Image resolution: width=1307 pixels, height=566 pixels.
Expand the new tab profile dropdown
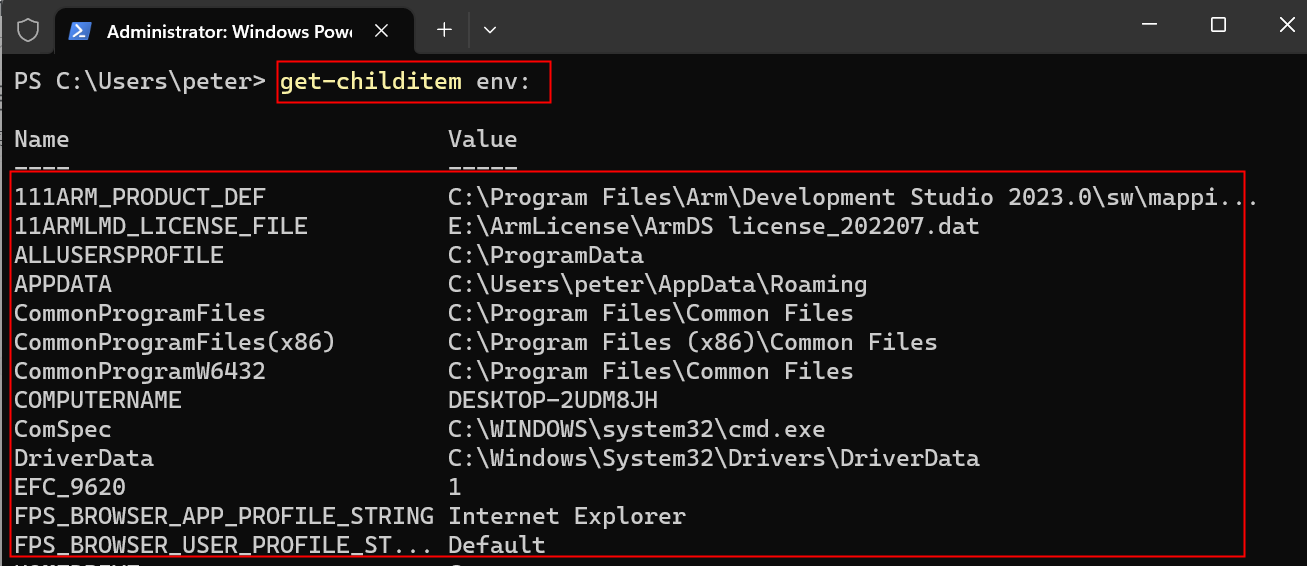coord(490,30)
